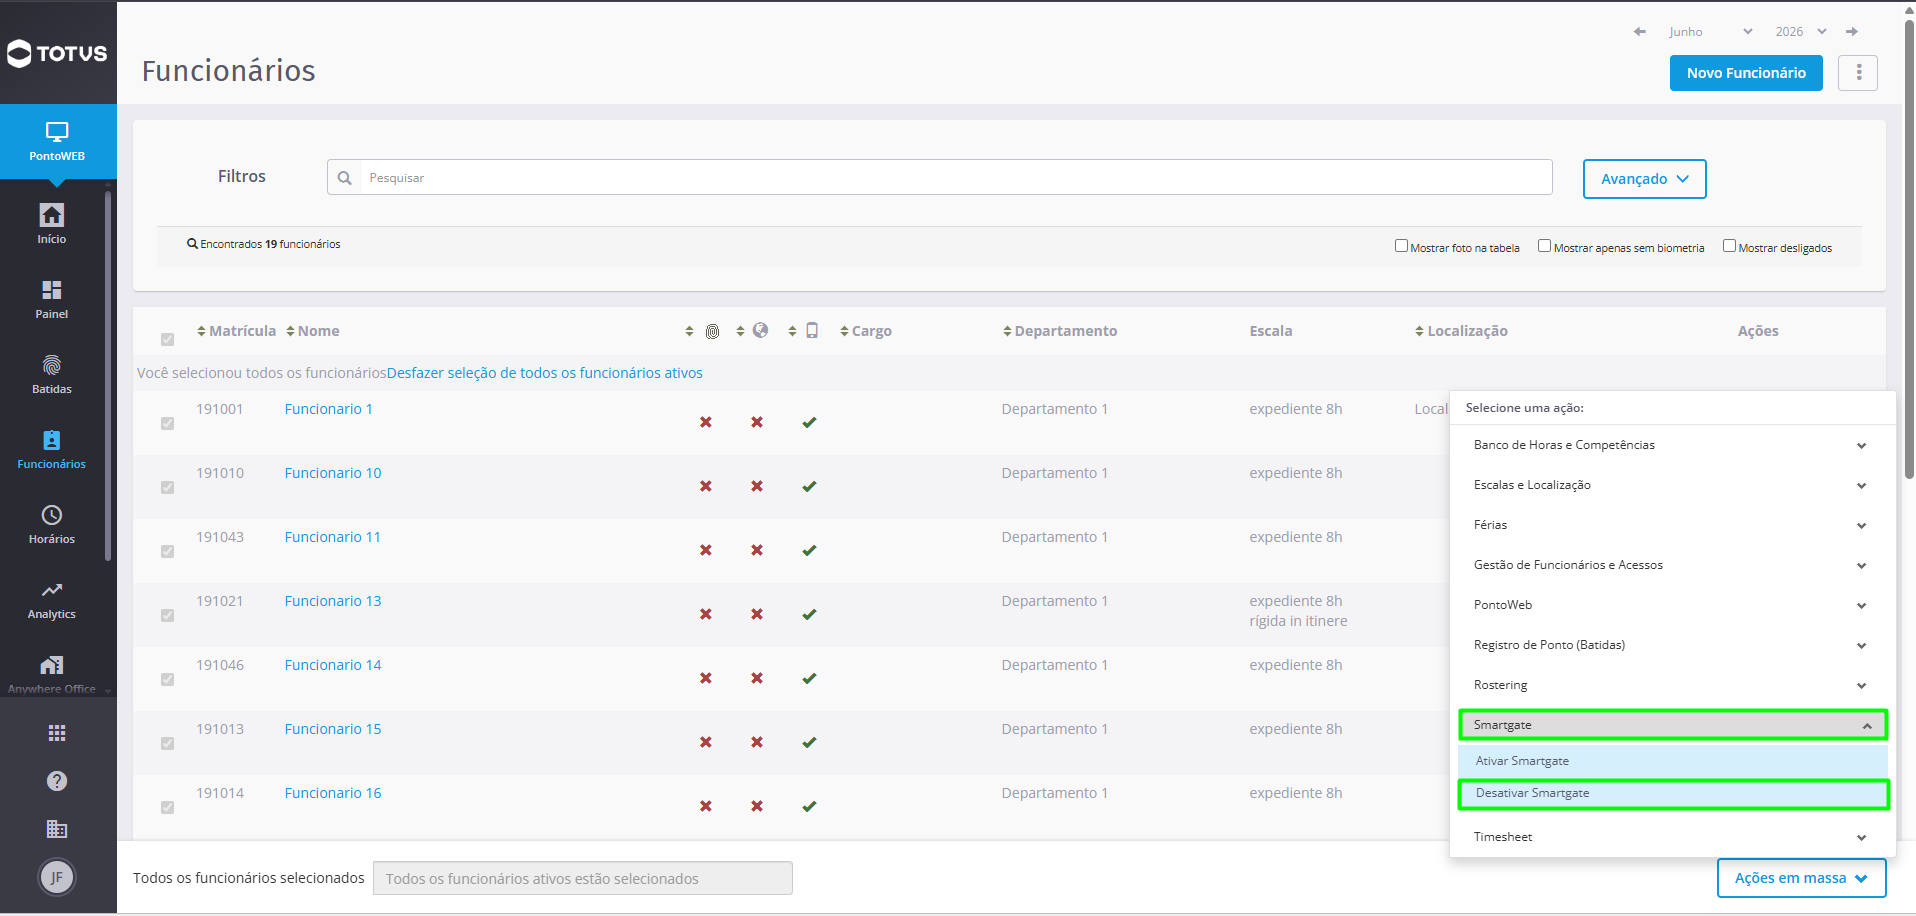Open the JF user avatar
This screenshot has height=916, width=1916.
point(57,877)
